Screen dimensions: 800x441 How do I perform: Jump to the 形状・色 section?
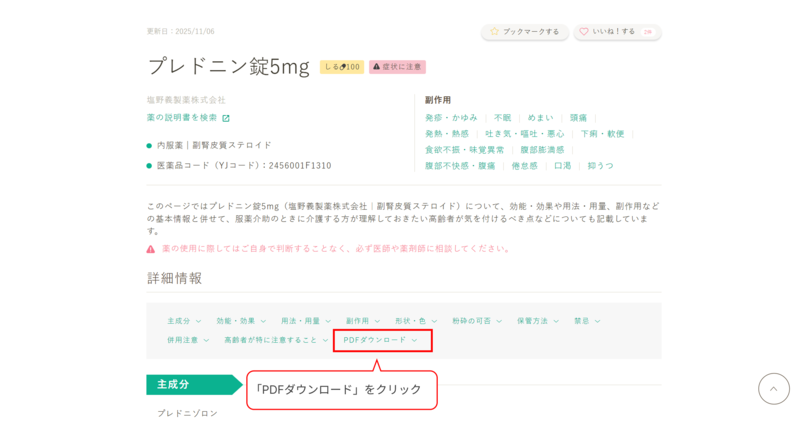416,321
